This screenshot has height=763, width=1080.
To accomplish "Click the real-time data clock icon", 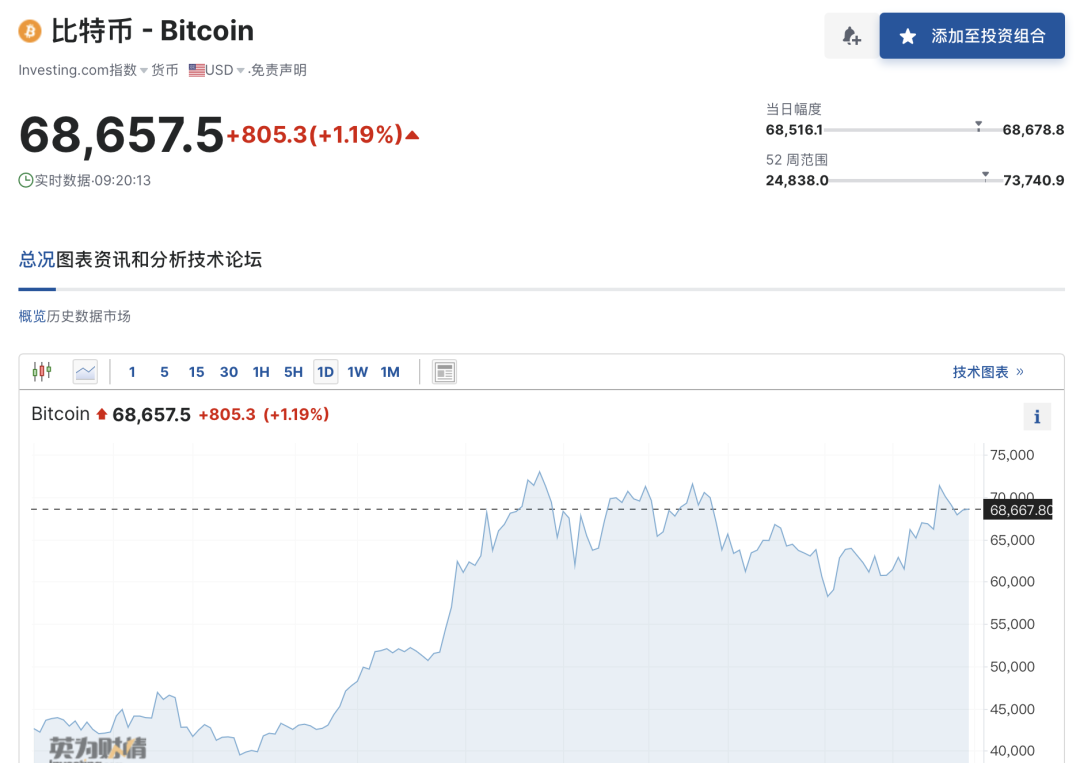I will (x=25, y=180).
